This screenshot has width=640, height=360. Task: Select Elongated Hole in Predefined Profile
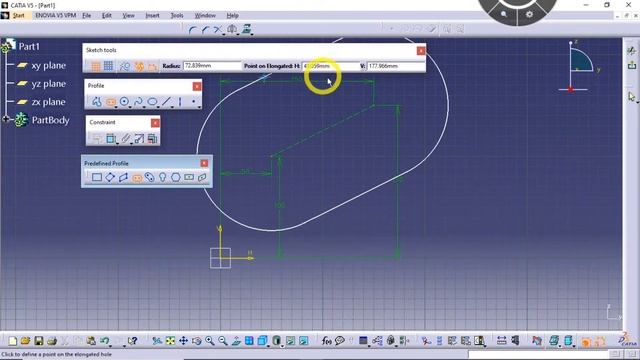coord(137,178)
